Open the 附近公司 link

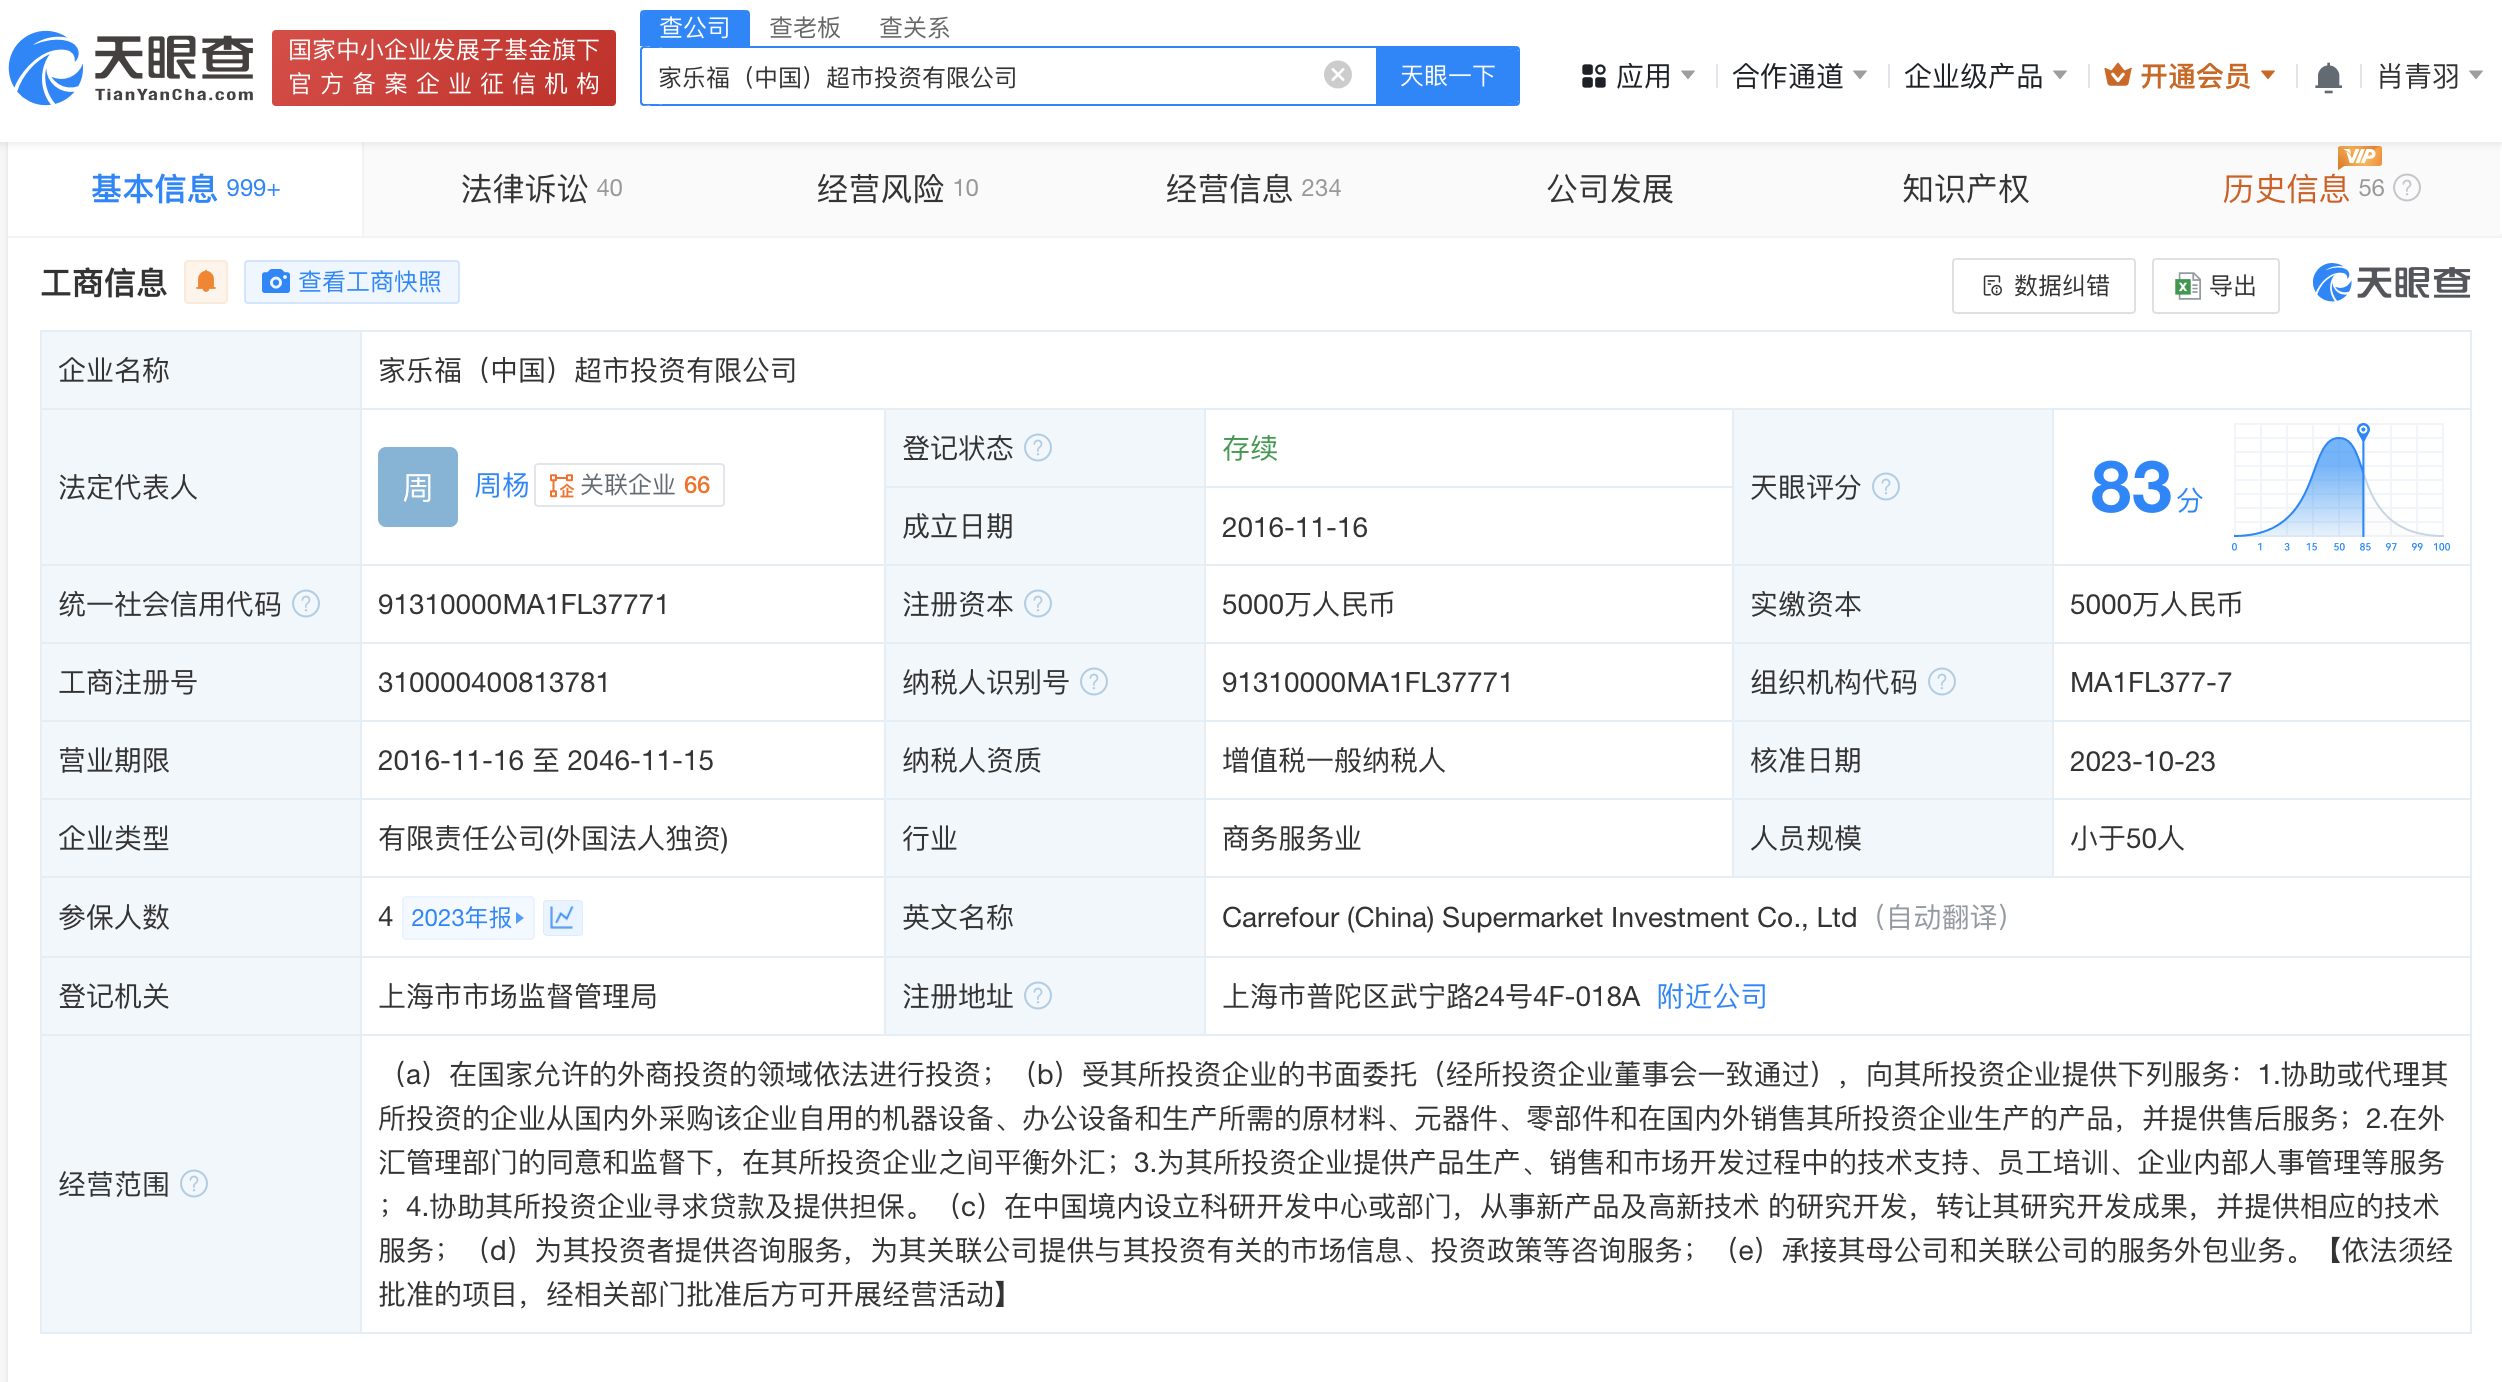(x=1711, y=996)
